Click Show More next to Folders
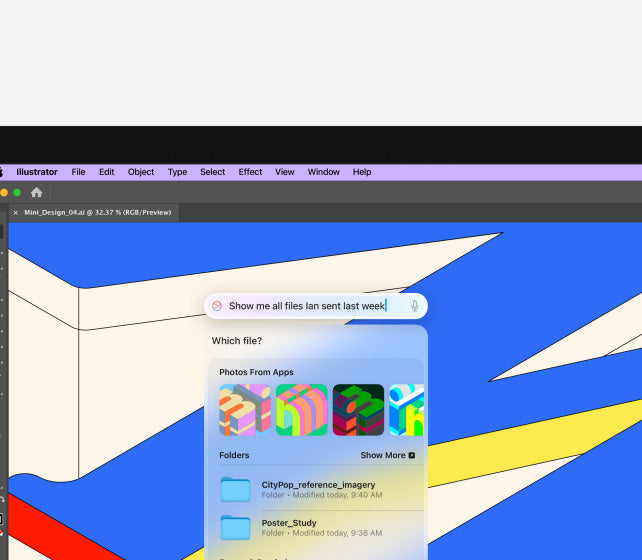This screenshot has width=642, height=560. (383, 455)
